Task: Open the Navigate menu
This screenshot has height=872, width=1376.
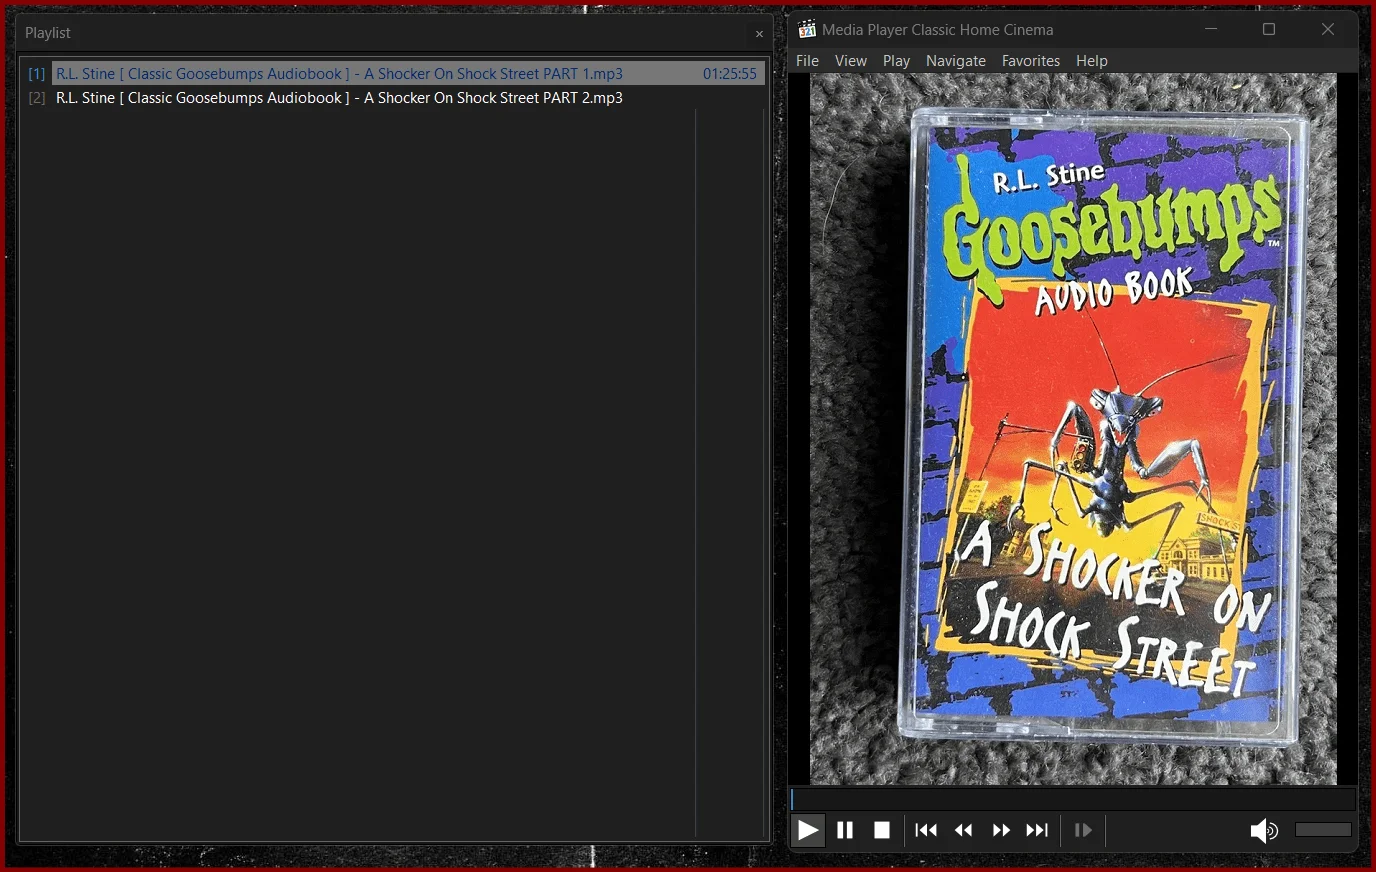Action: click(x=956, y=61)
